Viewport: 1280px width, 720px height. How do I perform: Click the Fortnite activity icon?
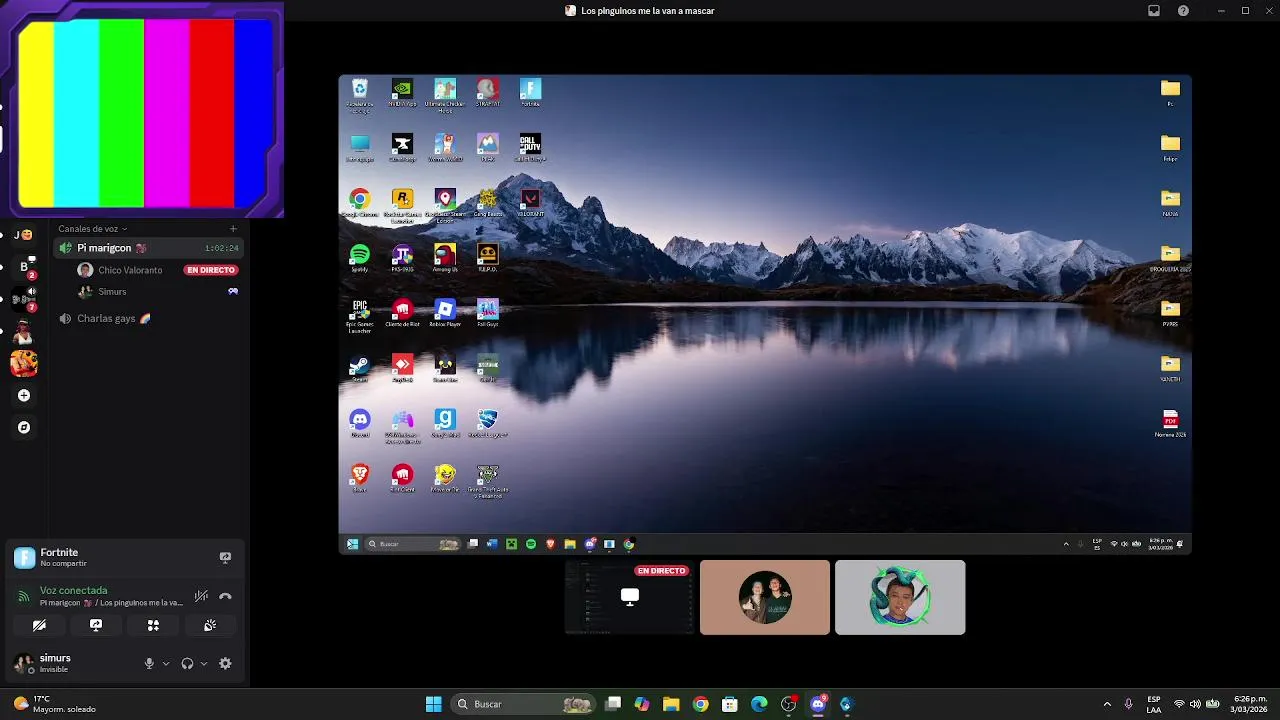pyautogui.click(x=24, y=558)
